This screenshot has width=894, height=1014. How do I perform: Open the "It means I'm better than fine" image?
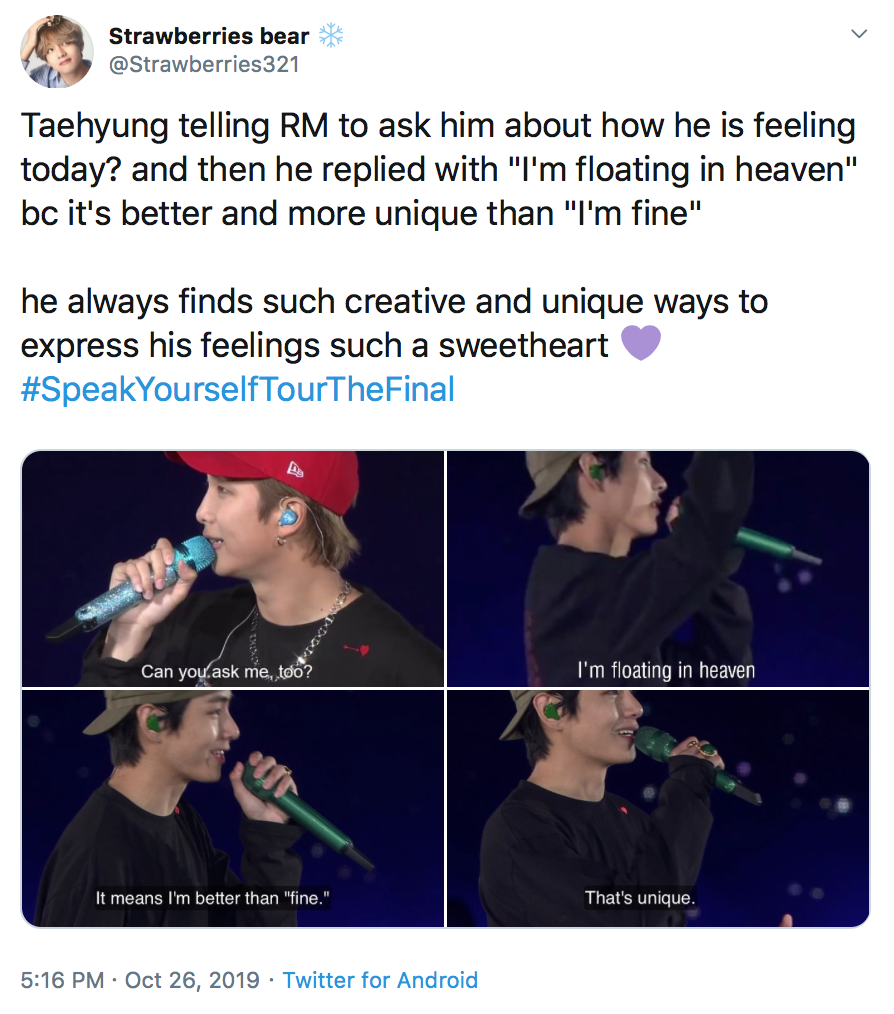[233, 808]
